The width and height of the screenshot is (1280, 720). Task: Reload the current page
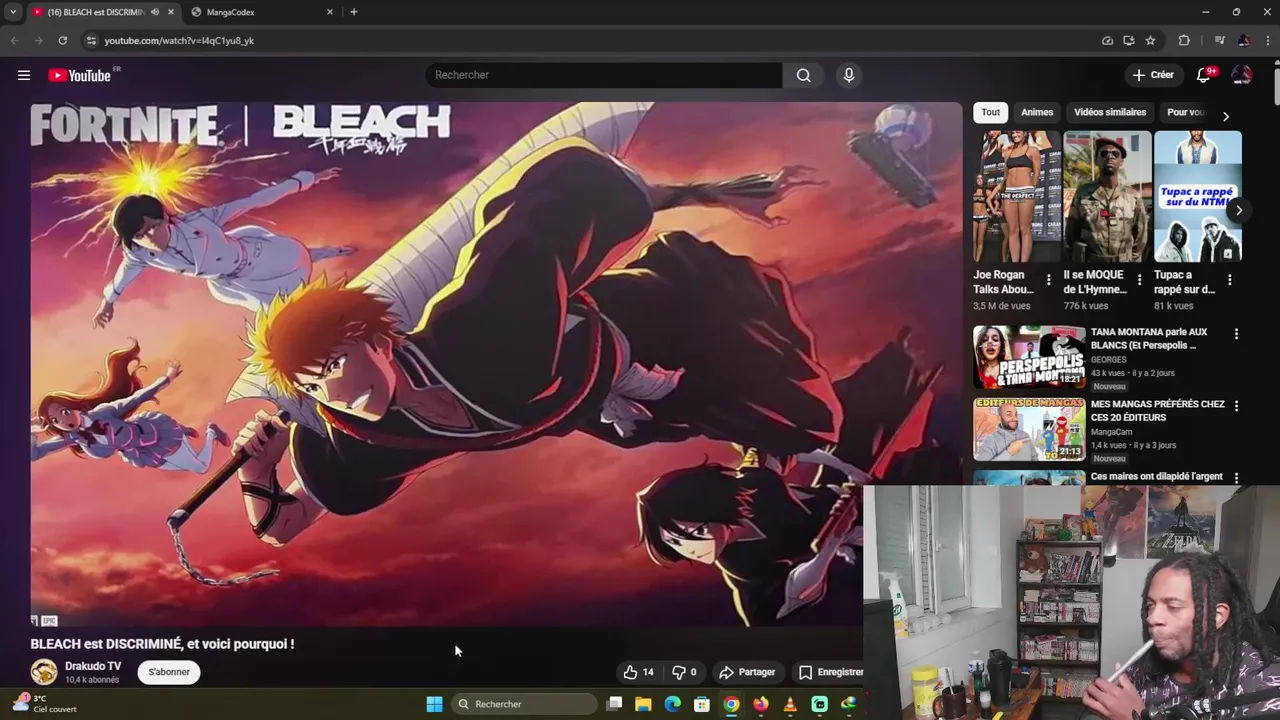tap(62, 41)
